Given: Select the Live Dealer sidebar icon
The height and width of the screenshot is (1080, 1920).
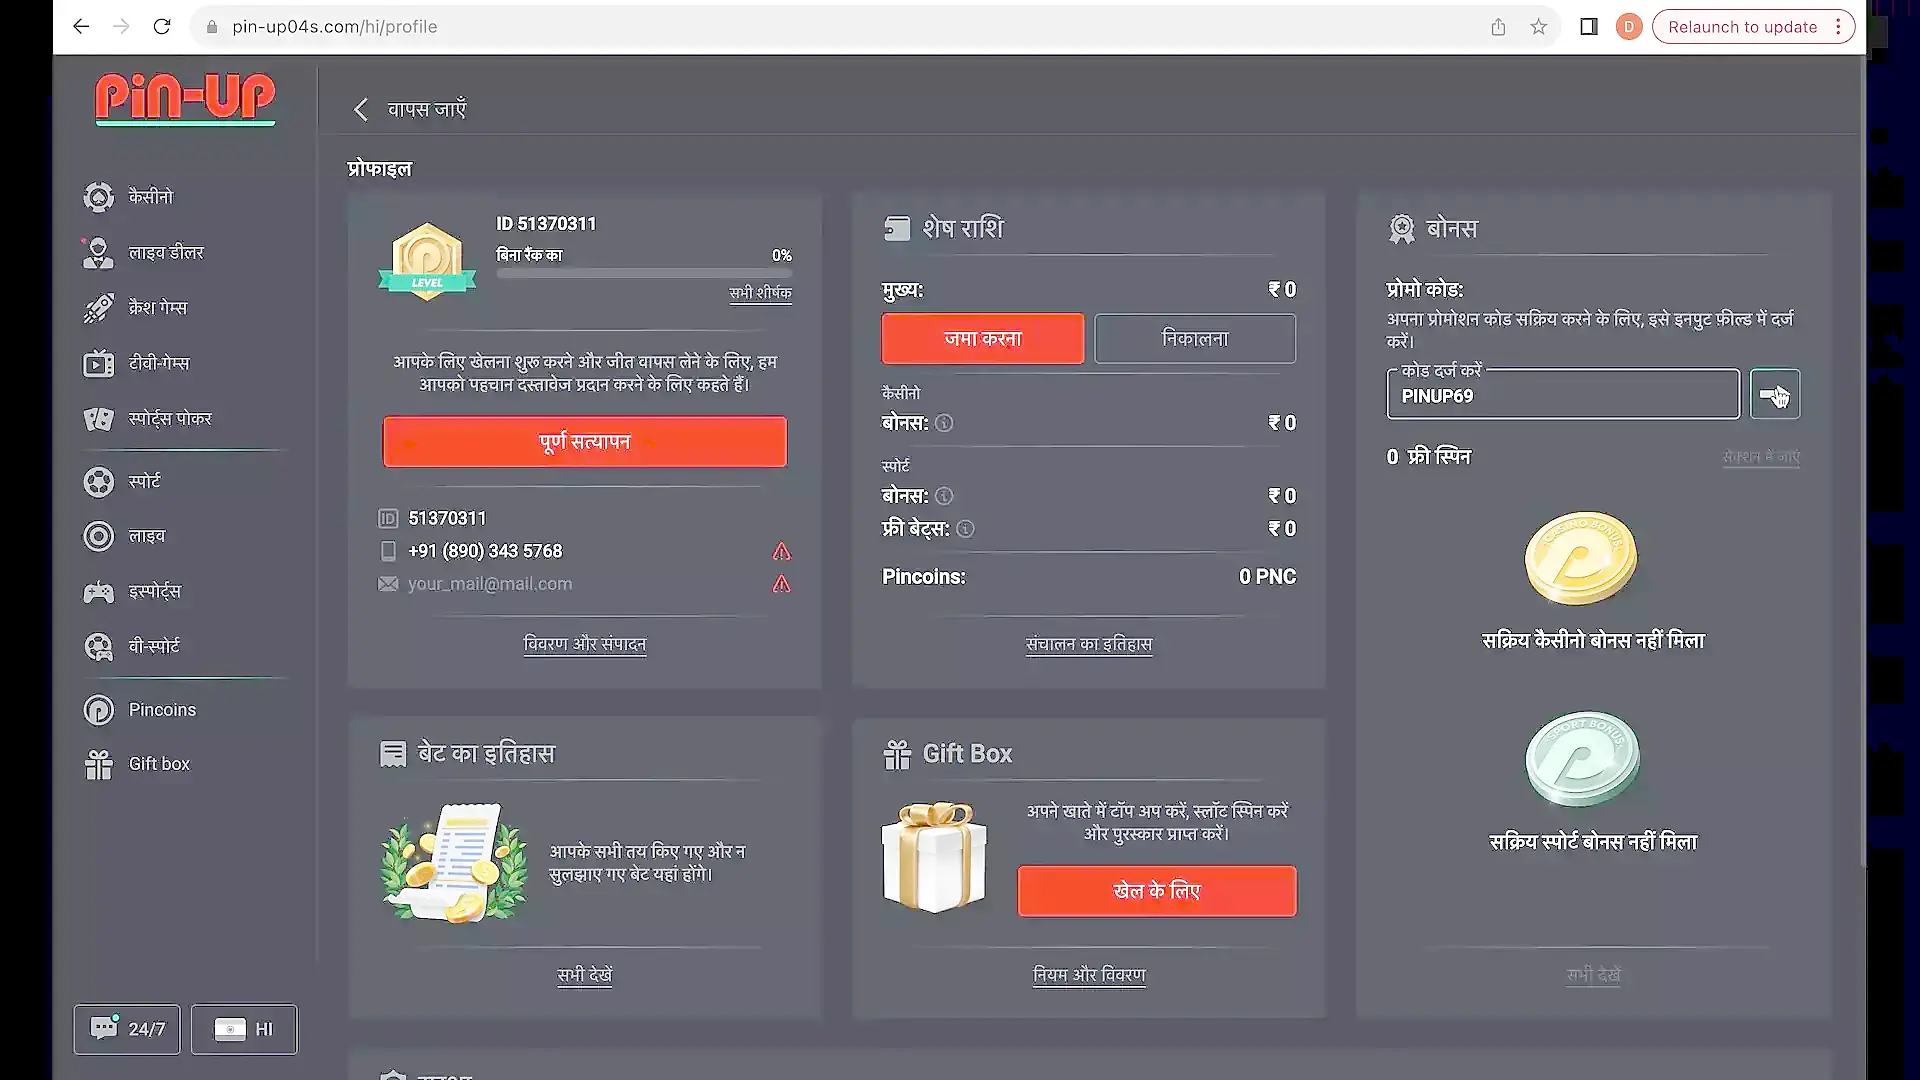Looking at the screenshot, I should pos(98,253).
